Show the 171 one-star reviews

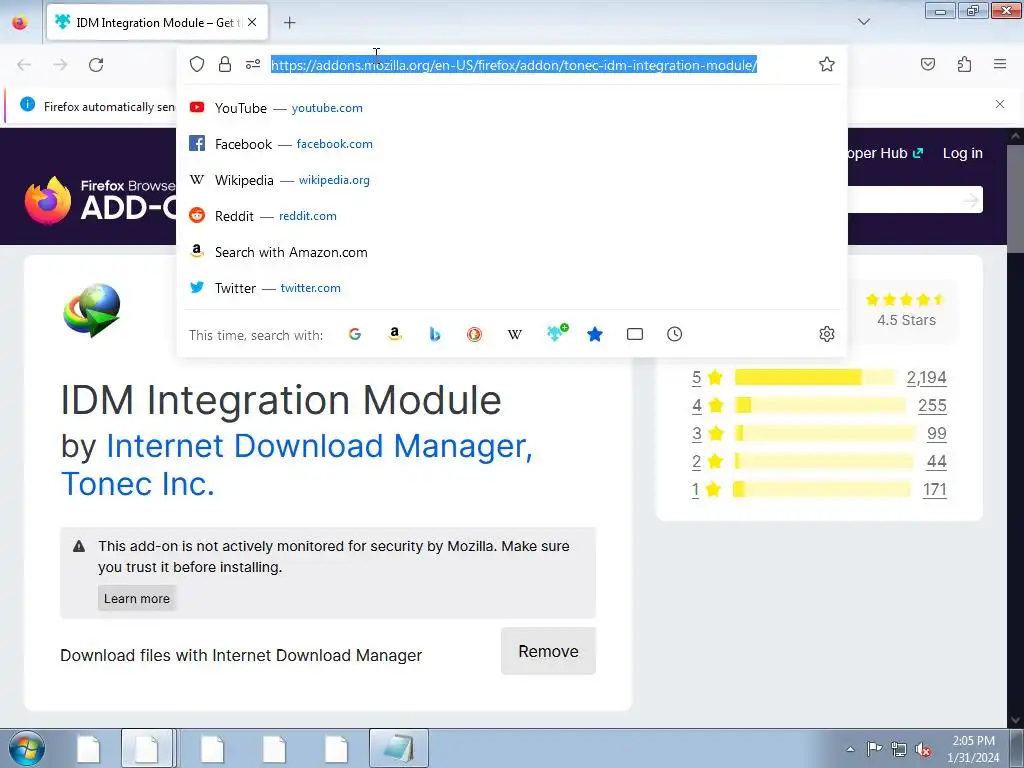[935, 490]
